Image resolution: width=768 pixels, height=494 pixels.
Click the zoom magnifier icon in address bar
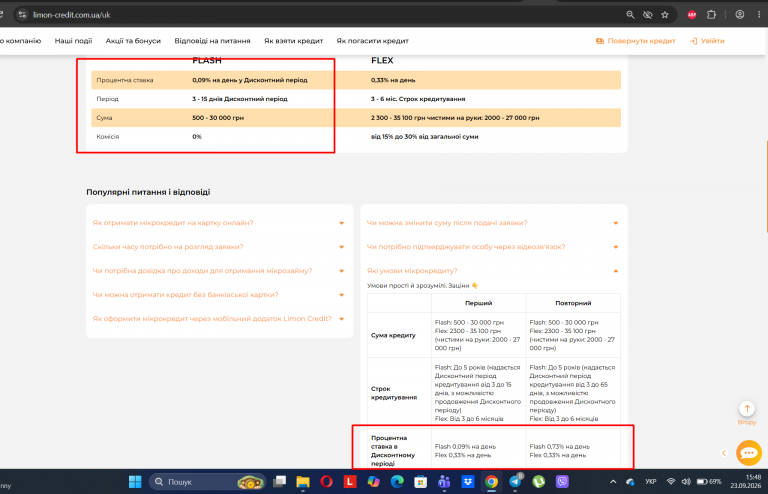630,15
